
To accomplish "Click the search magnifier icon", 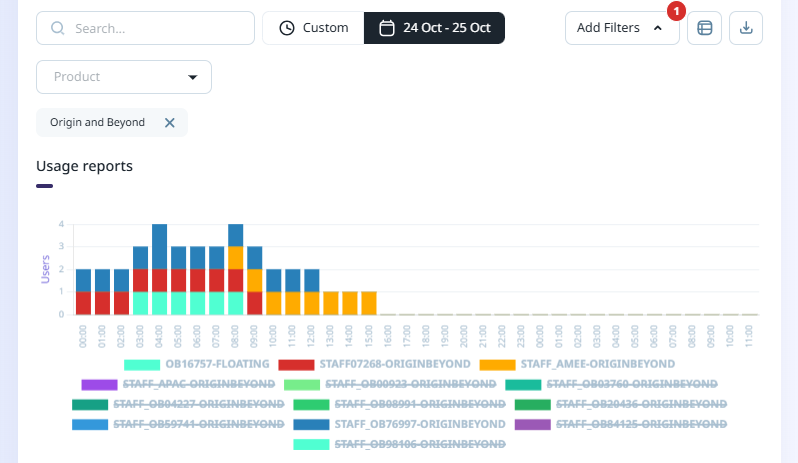I will coord(57,28).
